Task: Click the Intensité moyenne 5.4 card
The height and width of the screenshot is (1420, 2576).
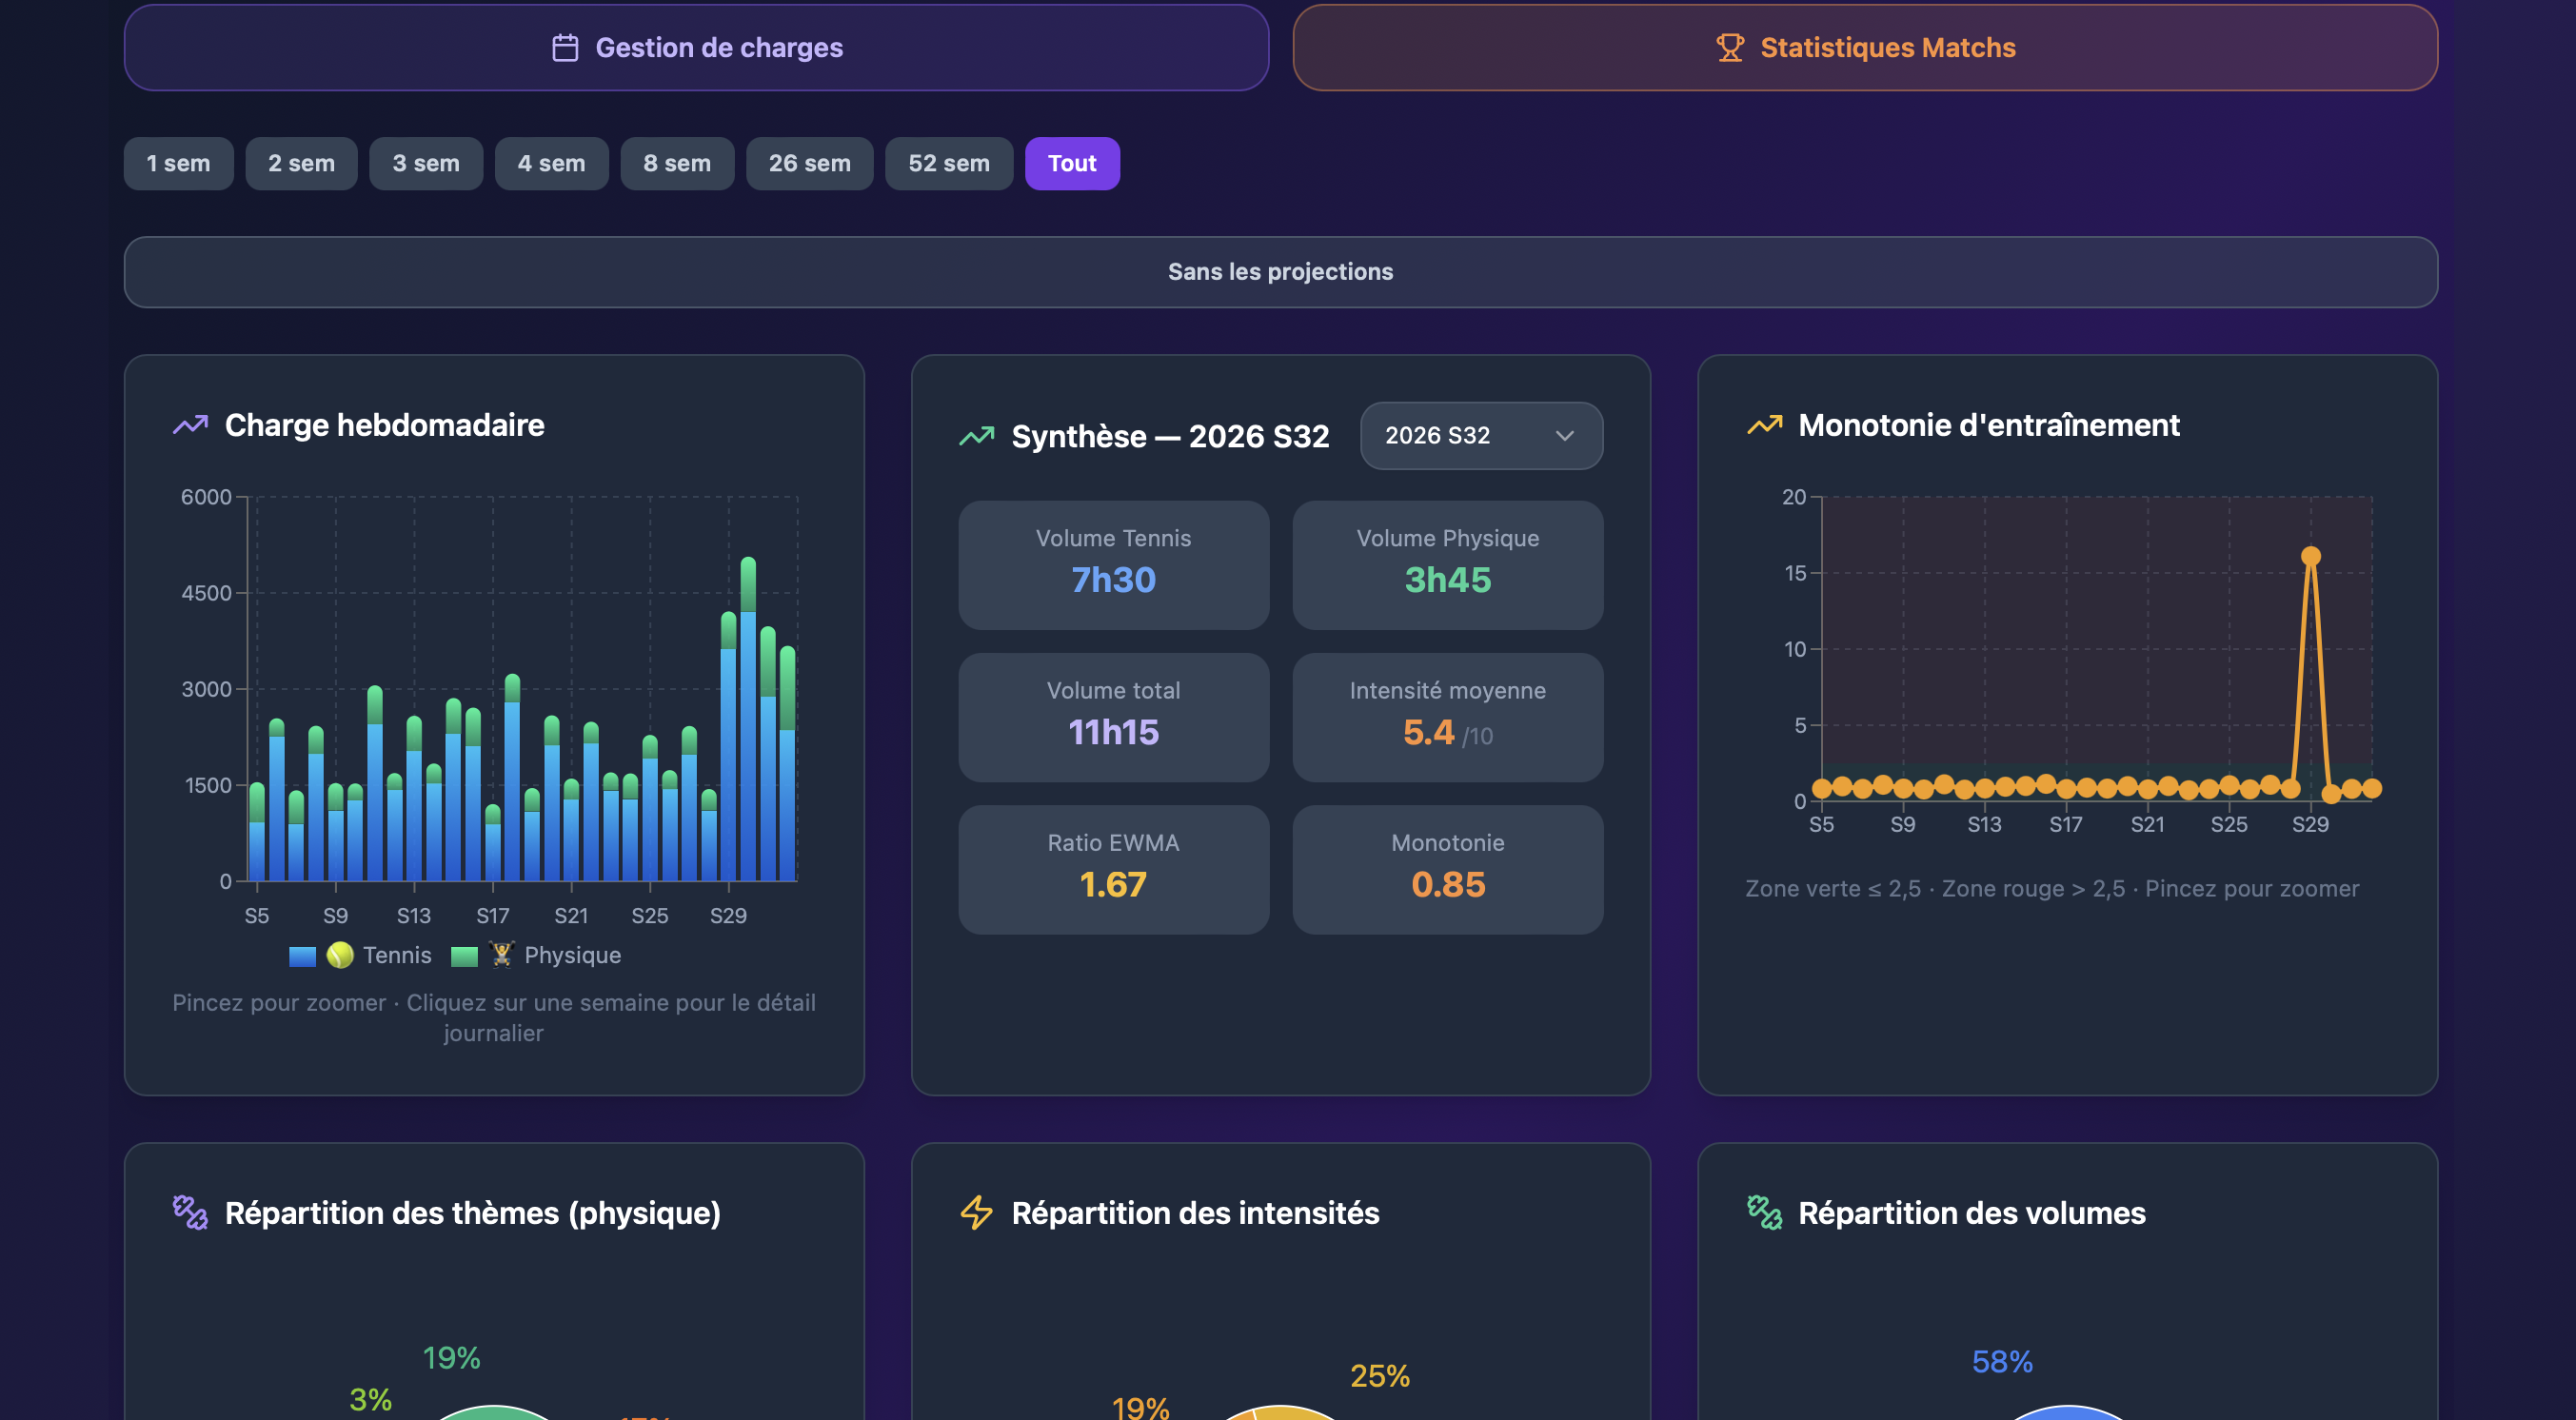Action: coord(1448,718)
